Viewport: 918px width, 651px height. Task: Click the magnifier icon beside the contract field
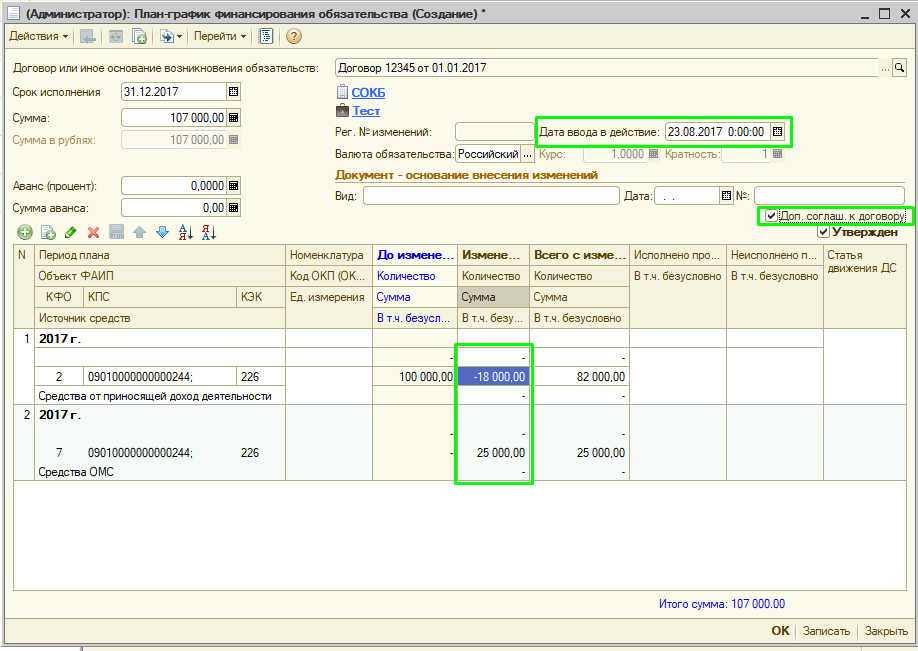click(899, 68)
